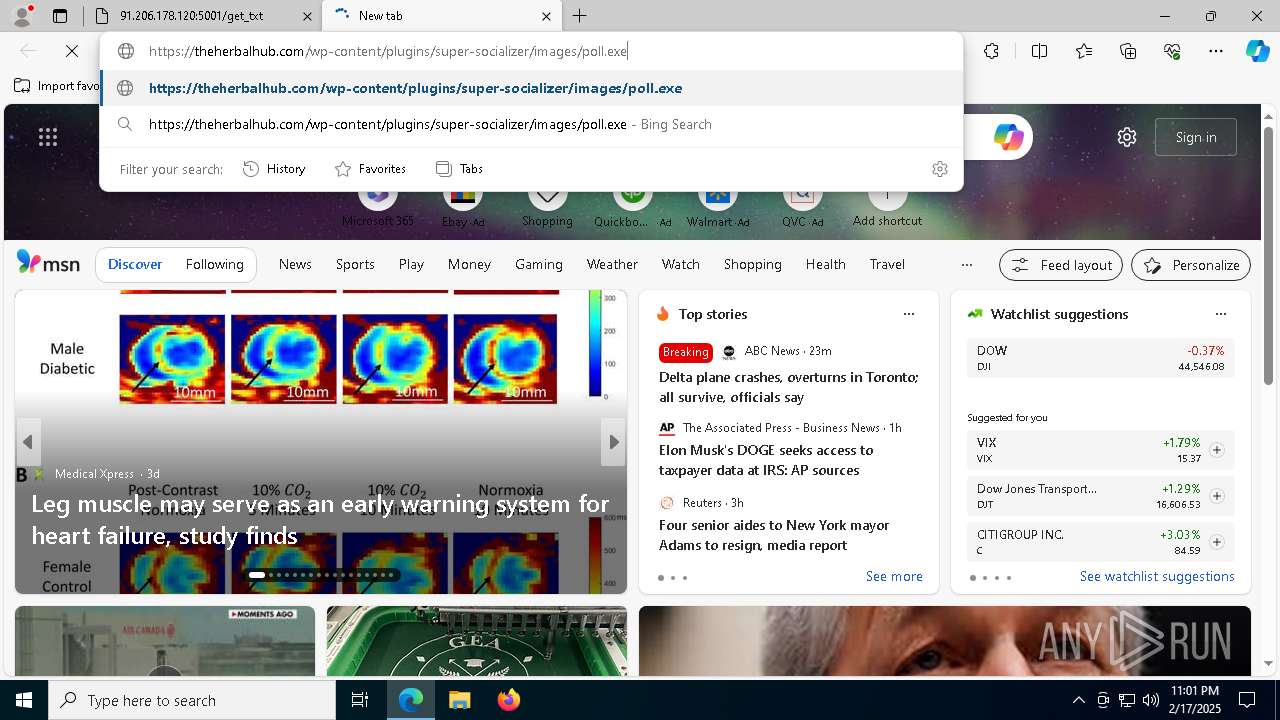
Task: Stop loading the page
Action: click(72, 51)
